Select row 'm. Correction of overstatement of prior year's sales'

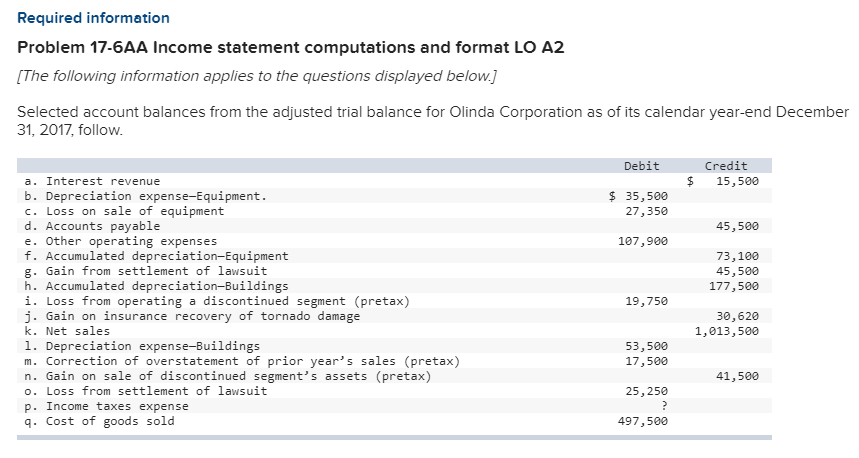(x=394, y=361)
